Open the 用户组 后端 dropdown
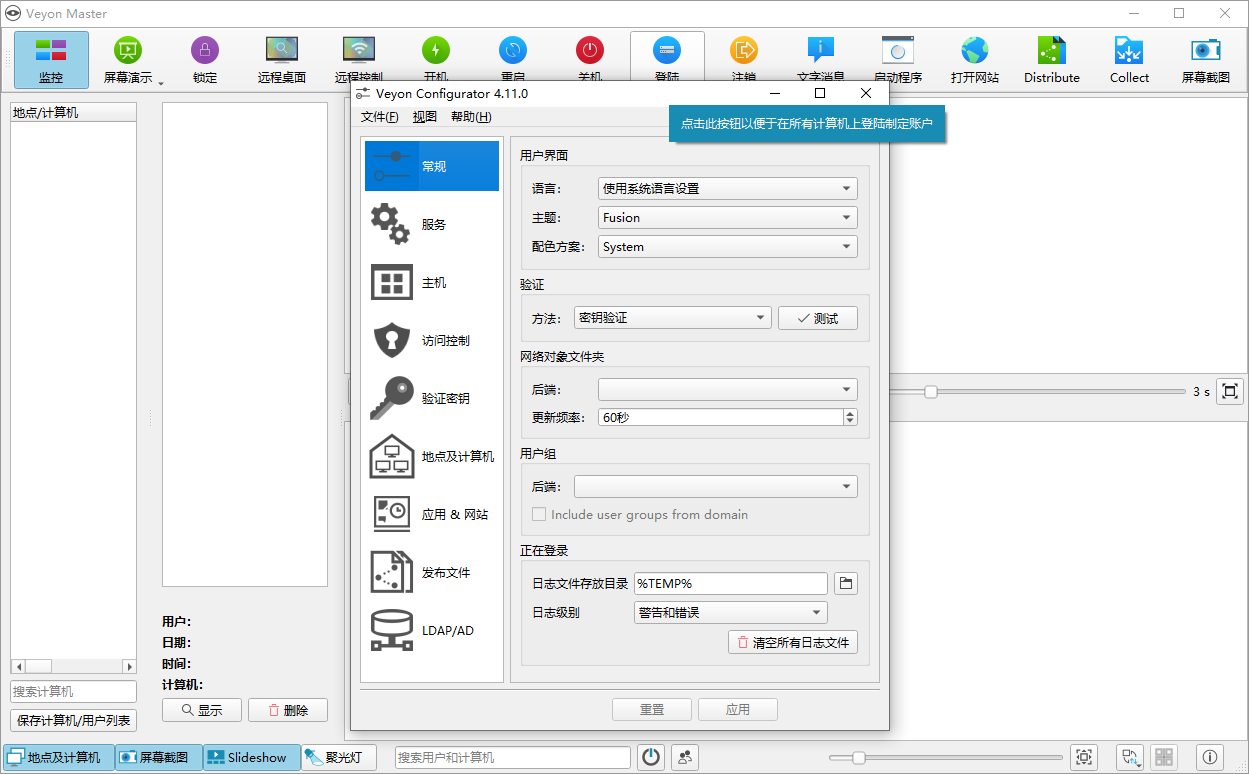The width and height of the screenshot is (1249, 774). click(715, 487)
